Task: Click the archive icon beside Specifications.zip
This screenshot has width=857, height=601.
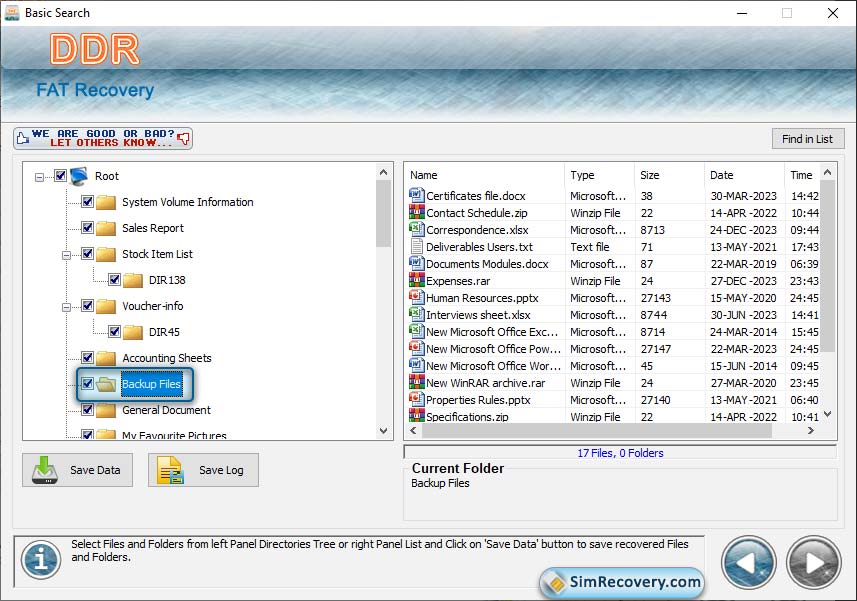Action: click(x=416, y=415)
